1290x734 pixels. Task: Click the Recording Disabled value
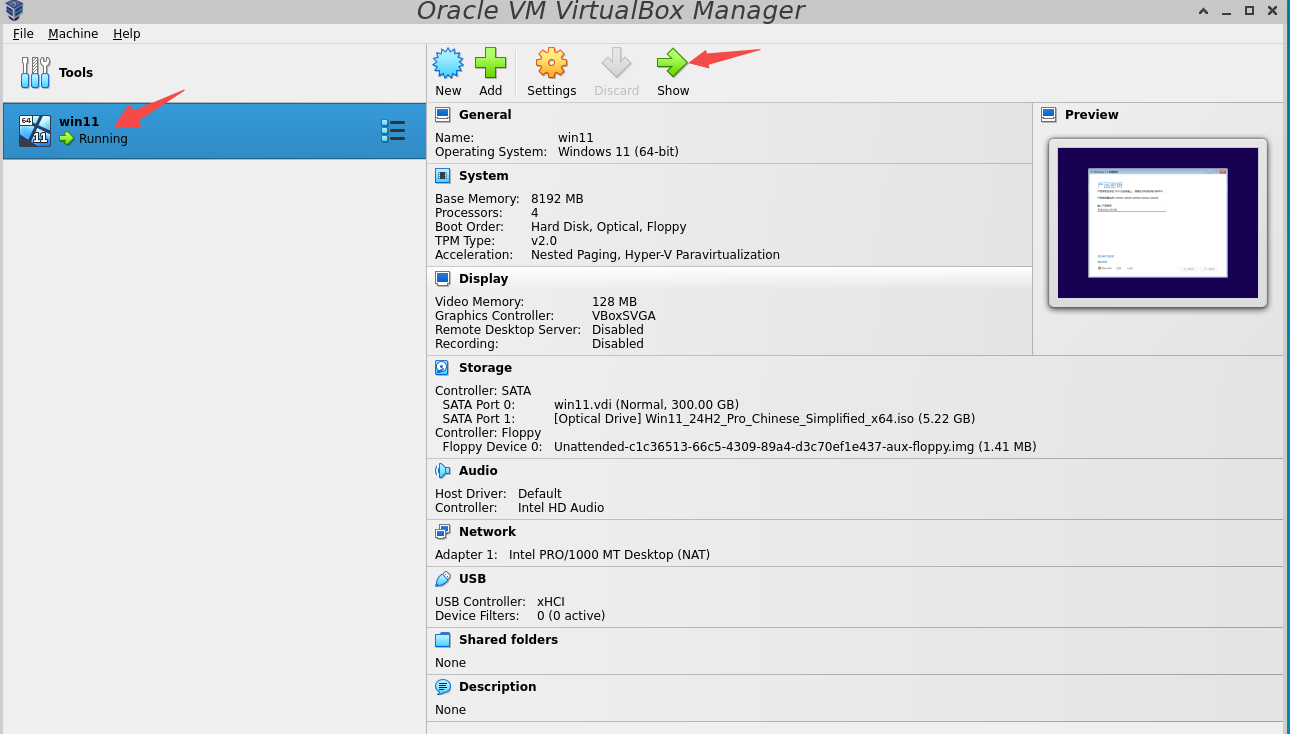click(x=618, y=344)
